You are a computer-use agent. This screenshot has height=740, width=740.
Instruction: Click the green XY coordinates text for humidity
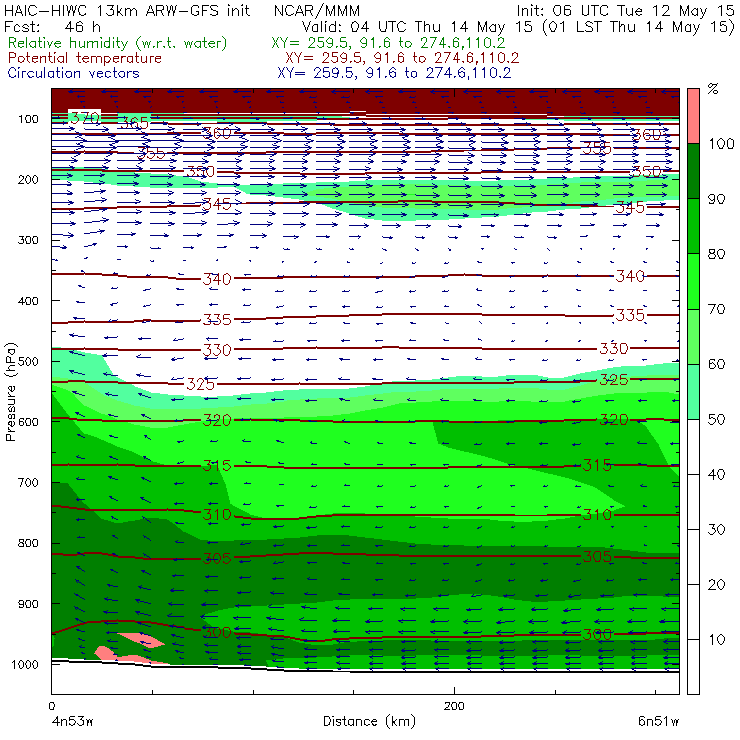point(388,43)
